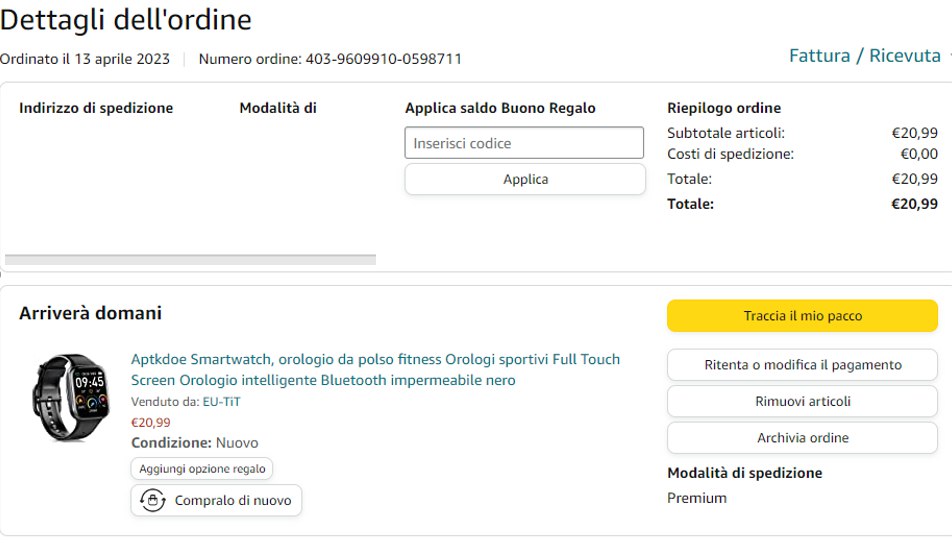
Task: Click the buy-again circular arrows icon
Action: click(152, 500)
